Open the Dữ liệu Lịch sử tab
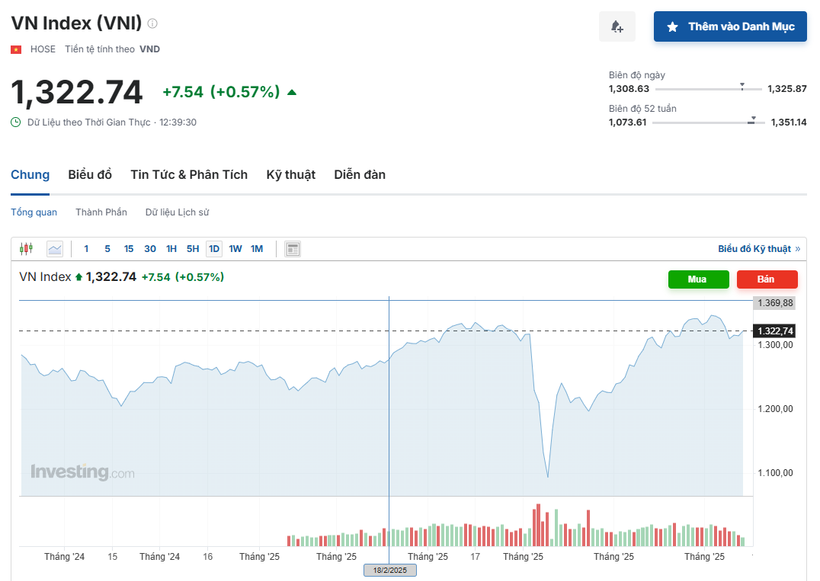Screen dimensions: 820x581 coord(174,212)
